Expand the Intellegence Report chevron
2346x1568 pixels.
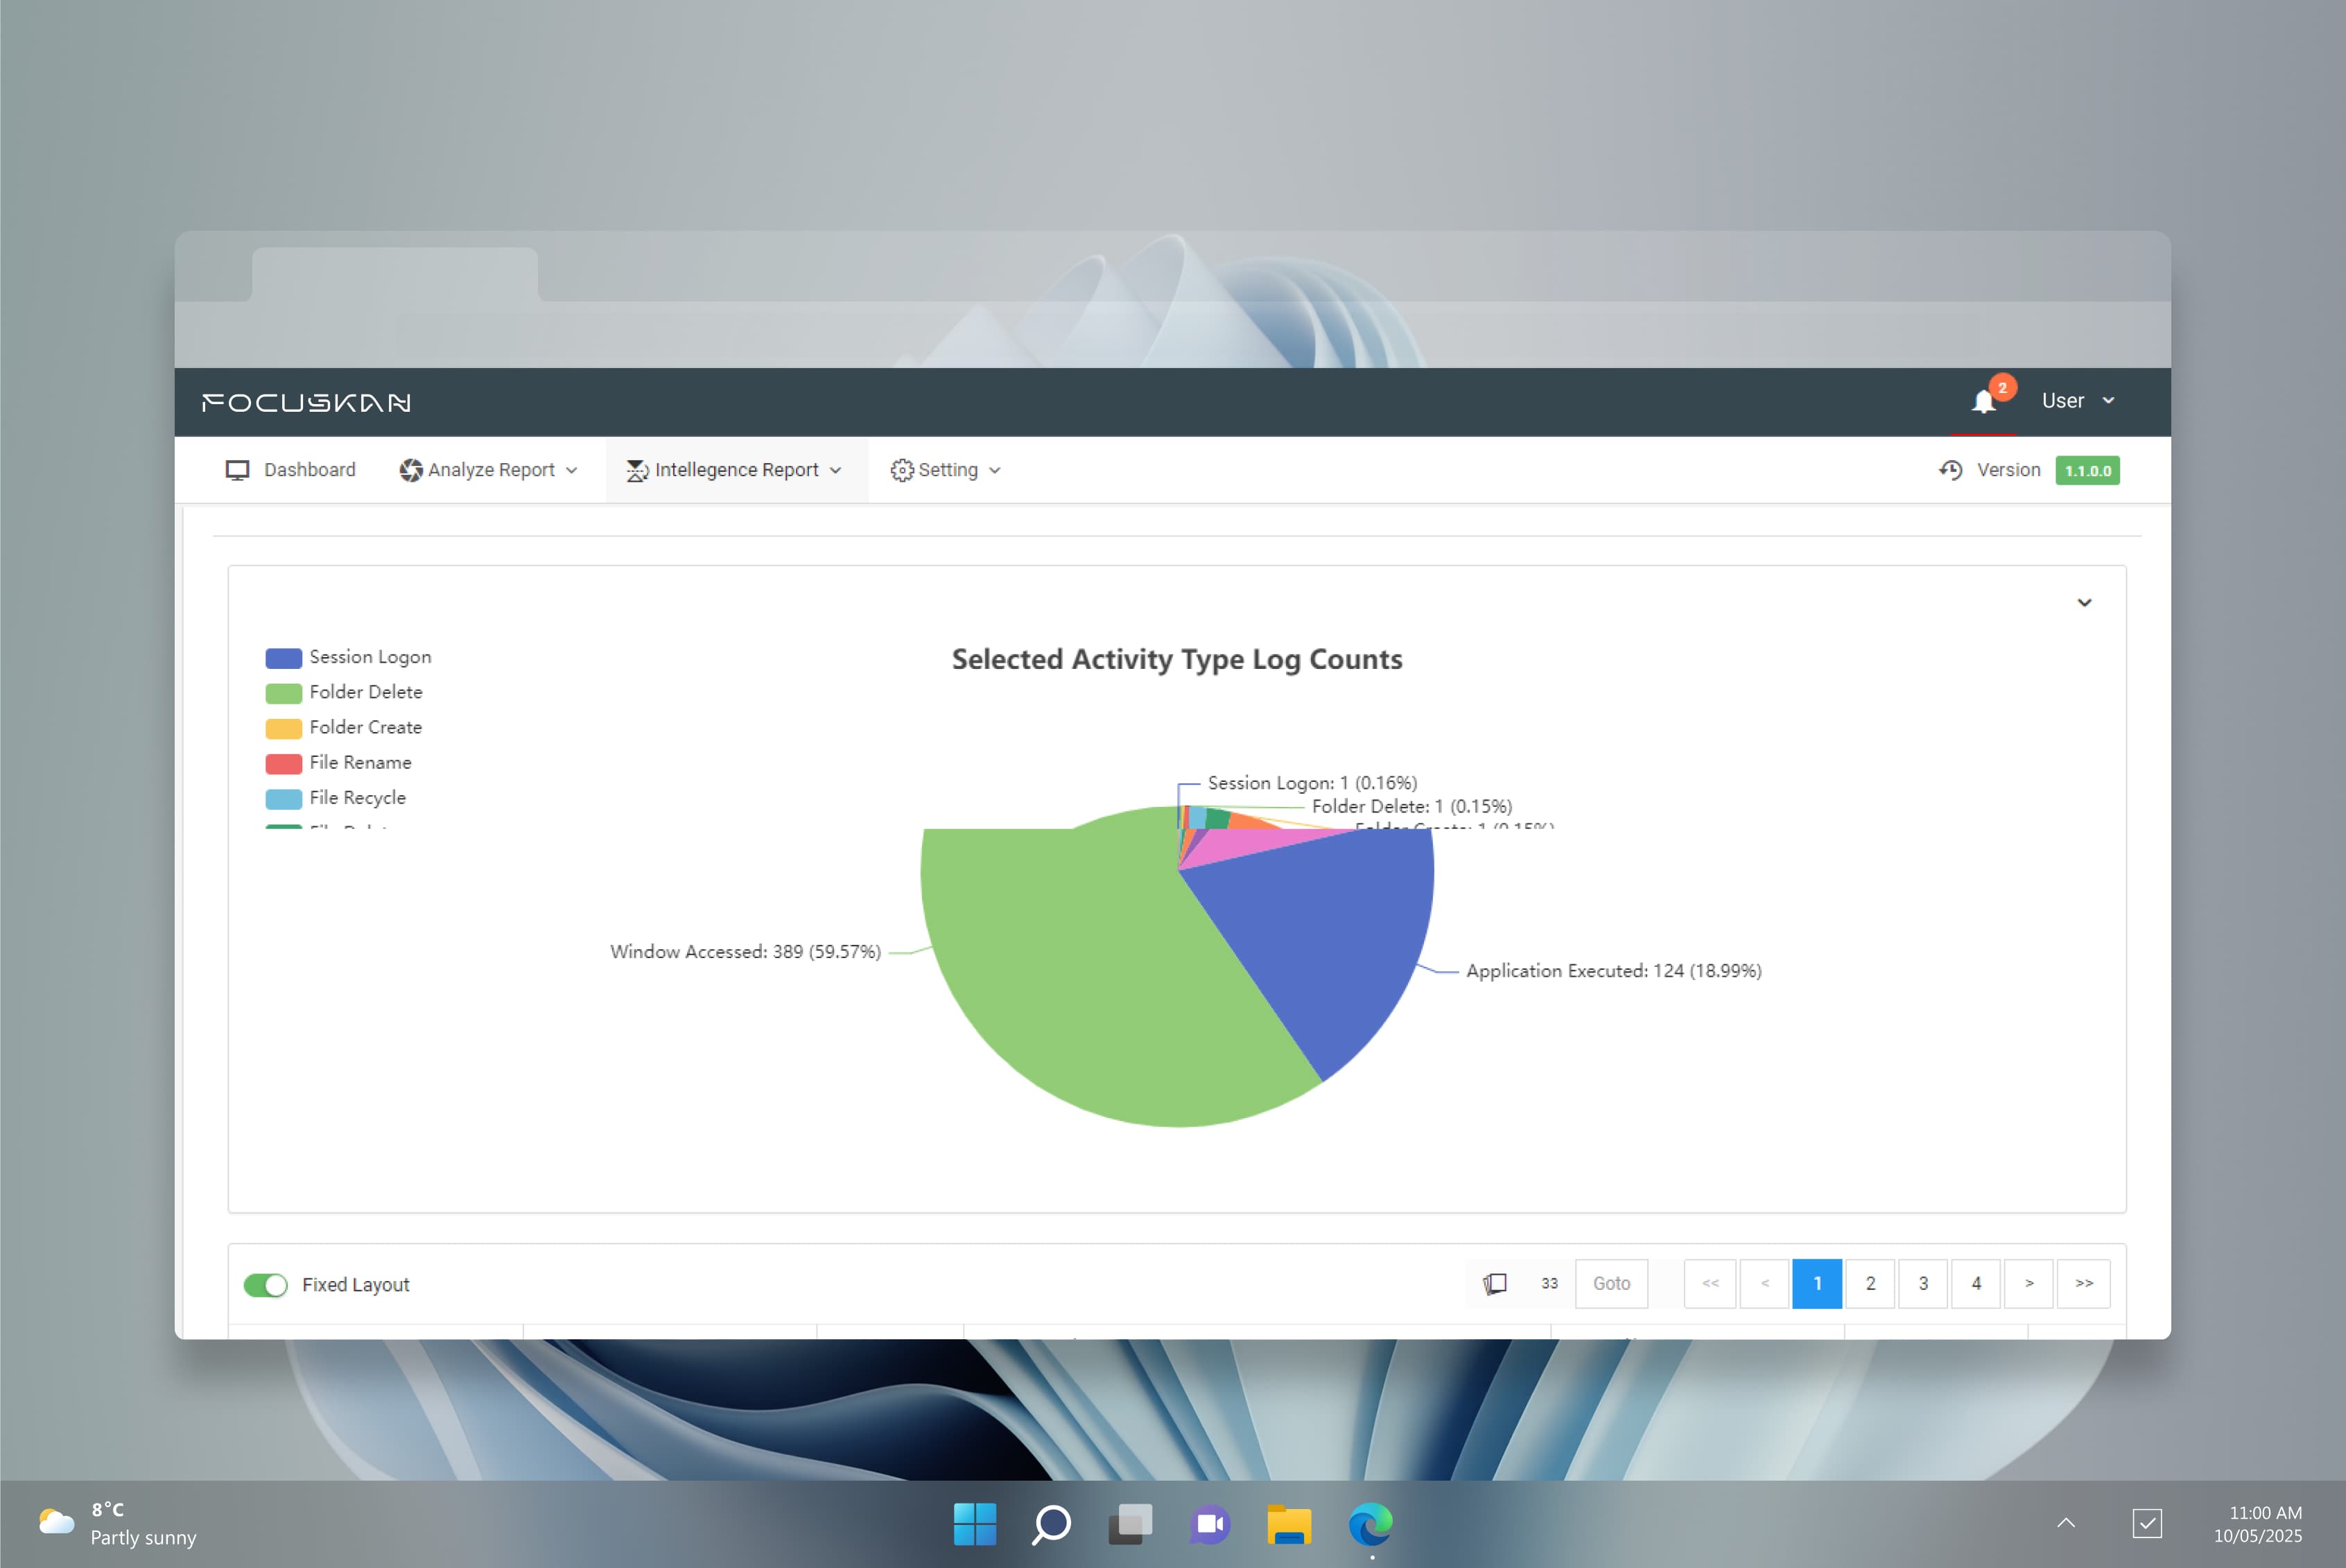(836, 471)
